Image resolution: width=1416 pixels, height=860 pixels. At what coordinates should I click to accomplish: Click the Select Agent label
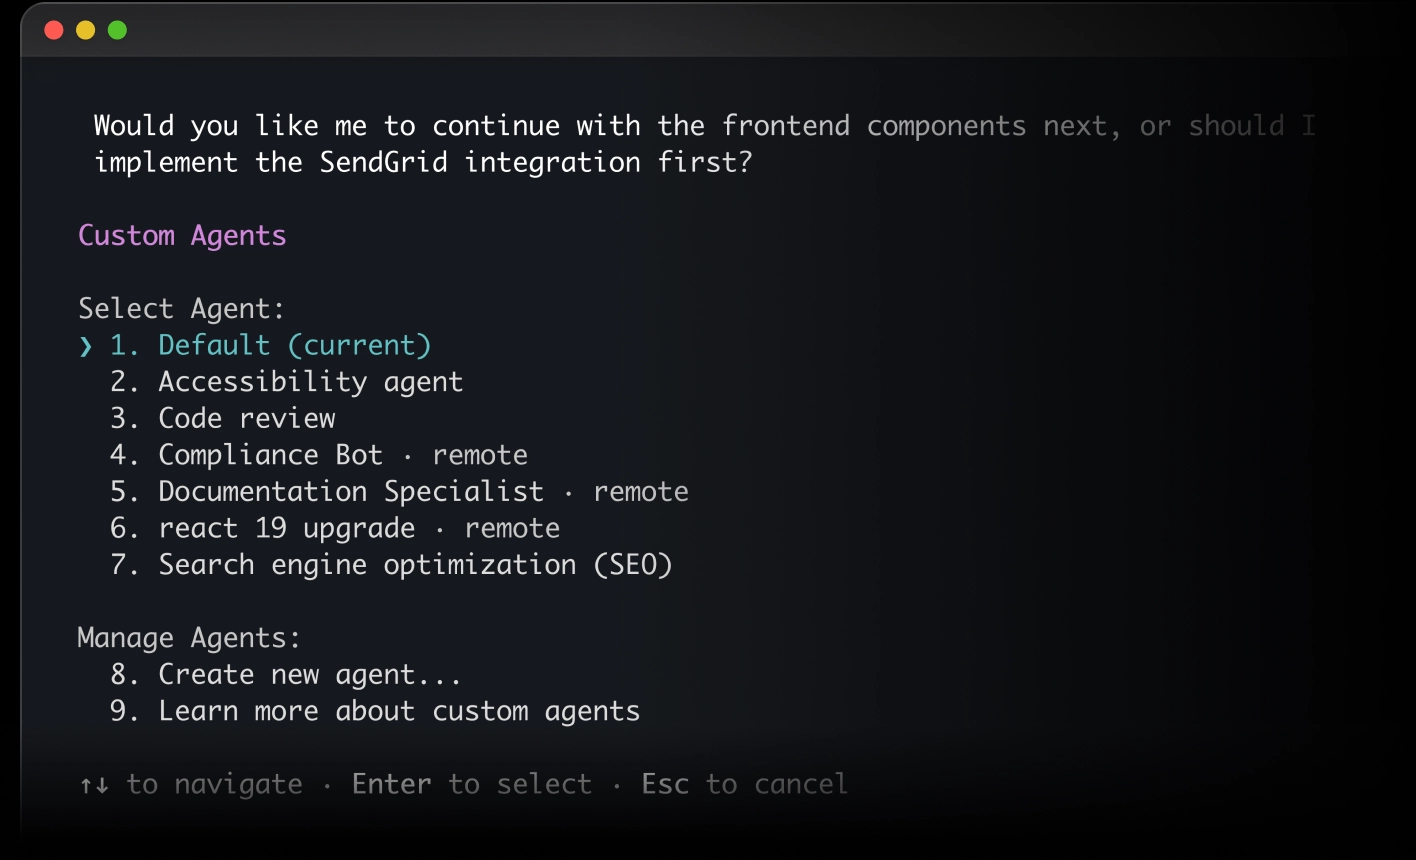coord(180,308)
